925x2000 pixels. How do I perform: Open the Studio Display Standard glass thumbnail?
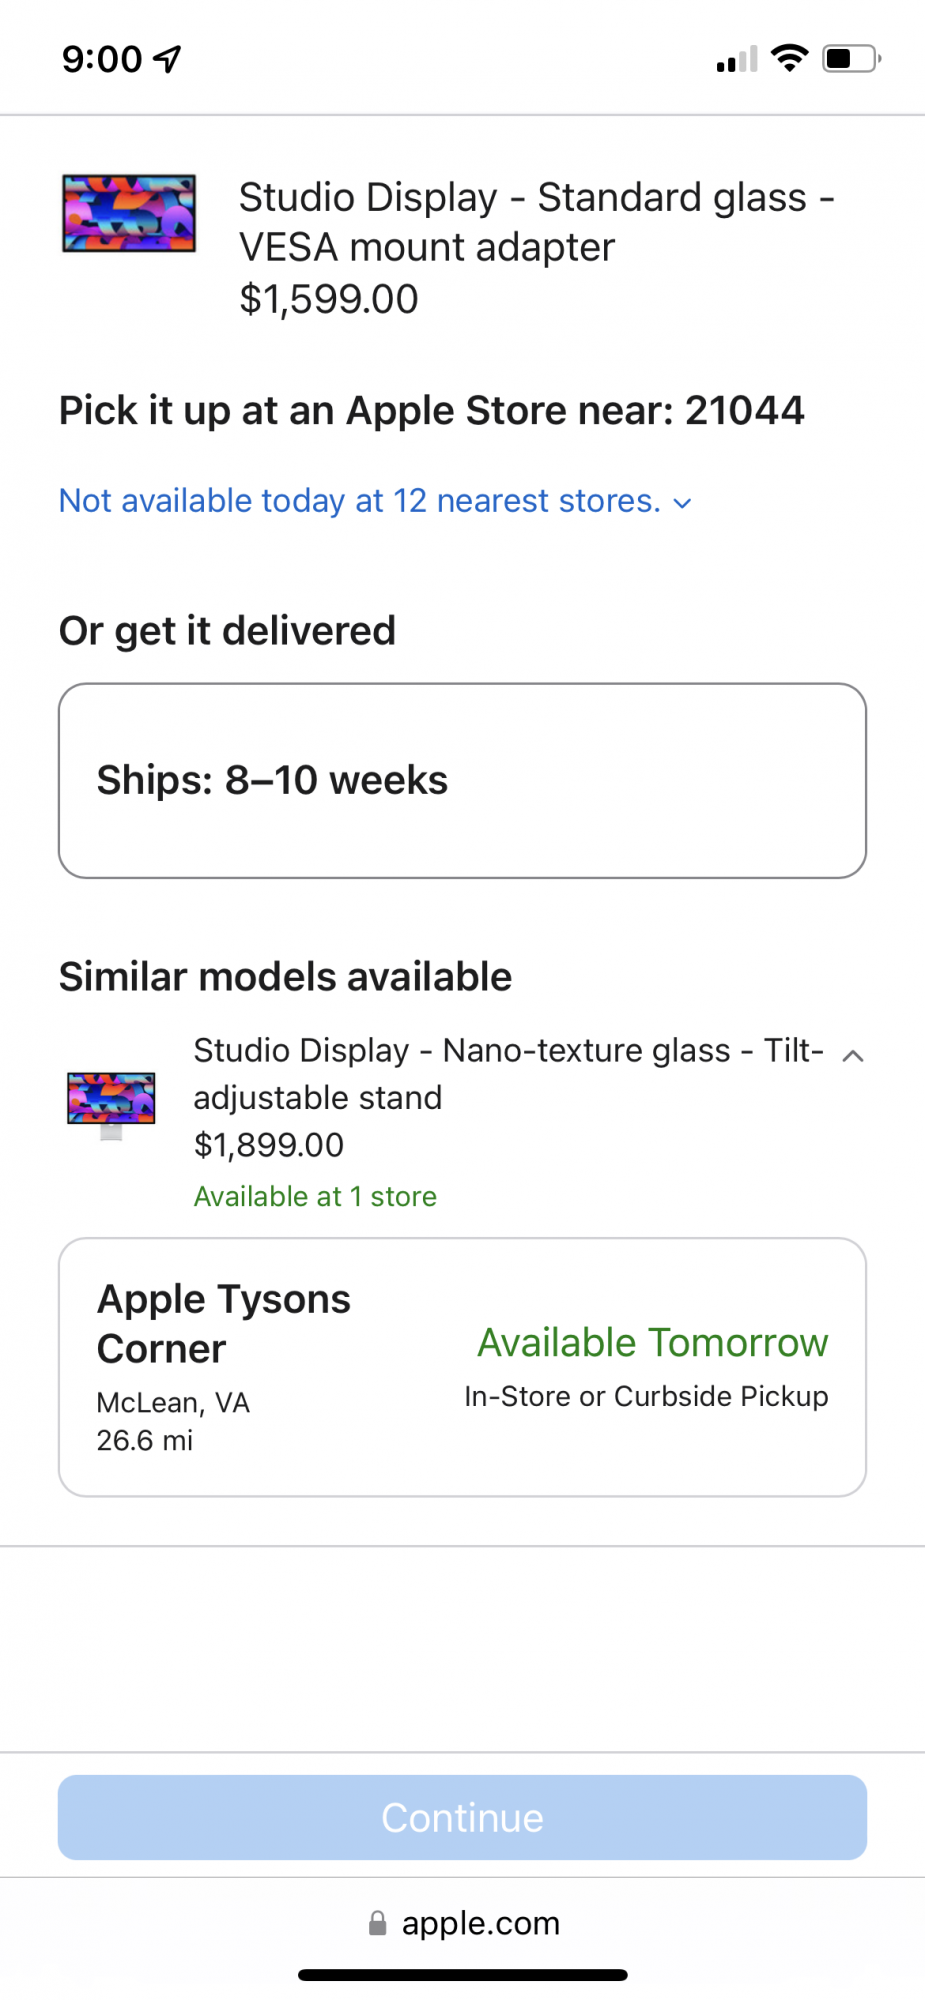click(129, 213)
